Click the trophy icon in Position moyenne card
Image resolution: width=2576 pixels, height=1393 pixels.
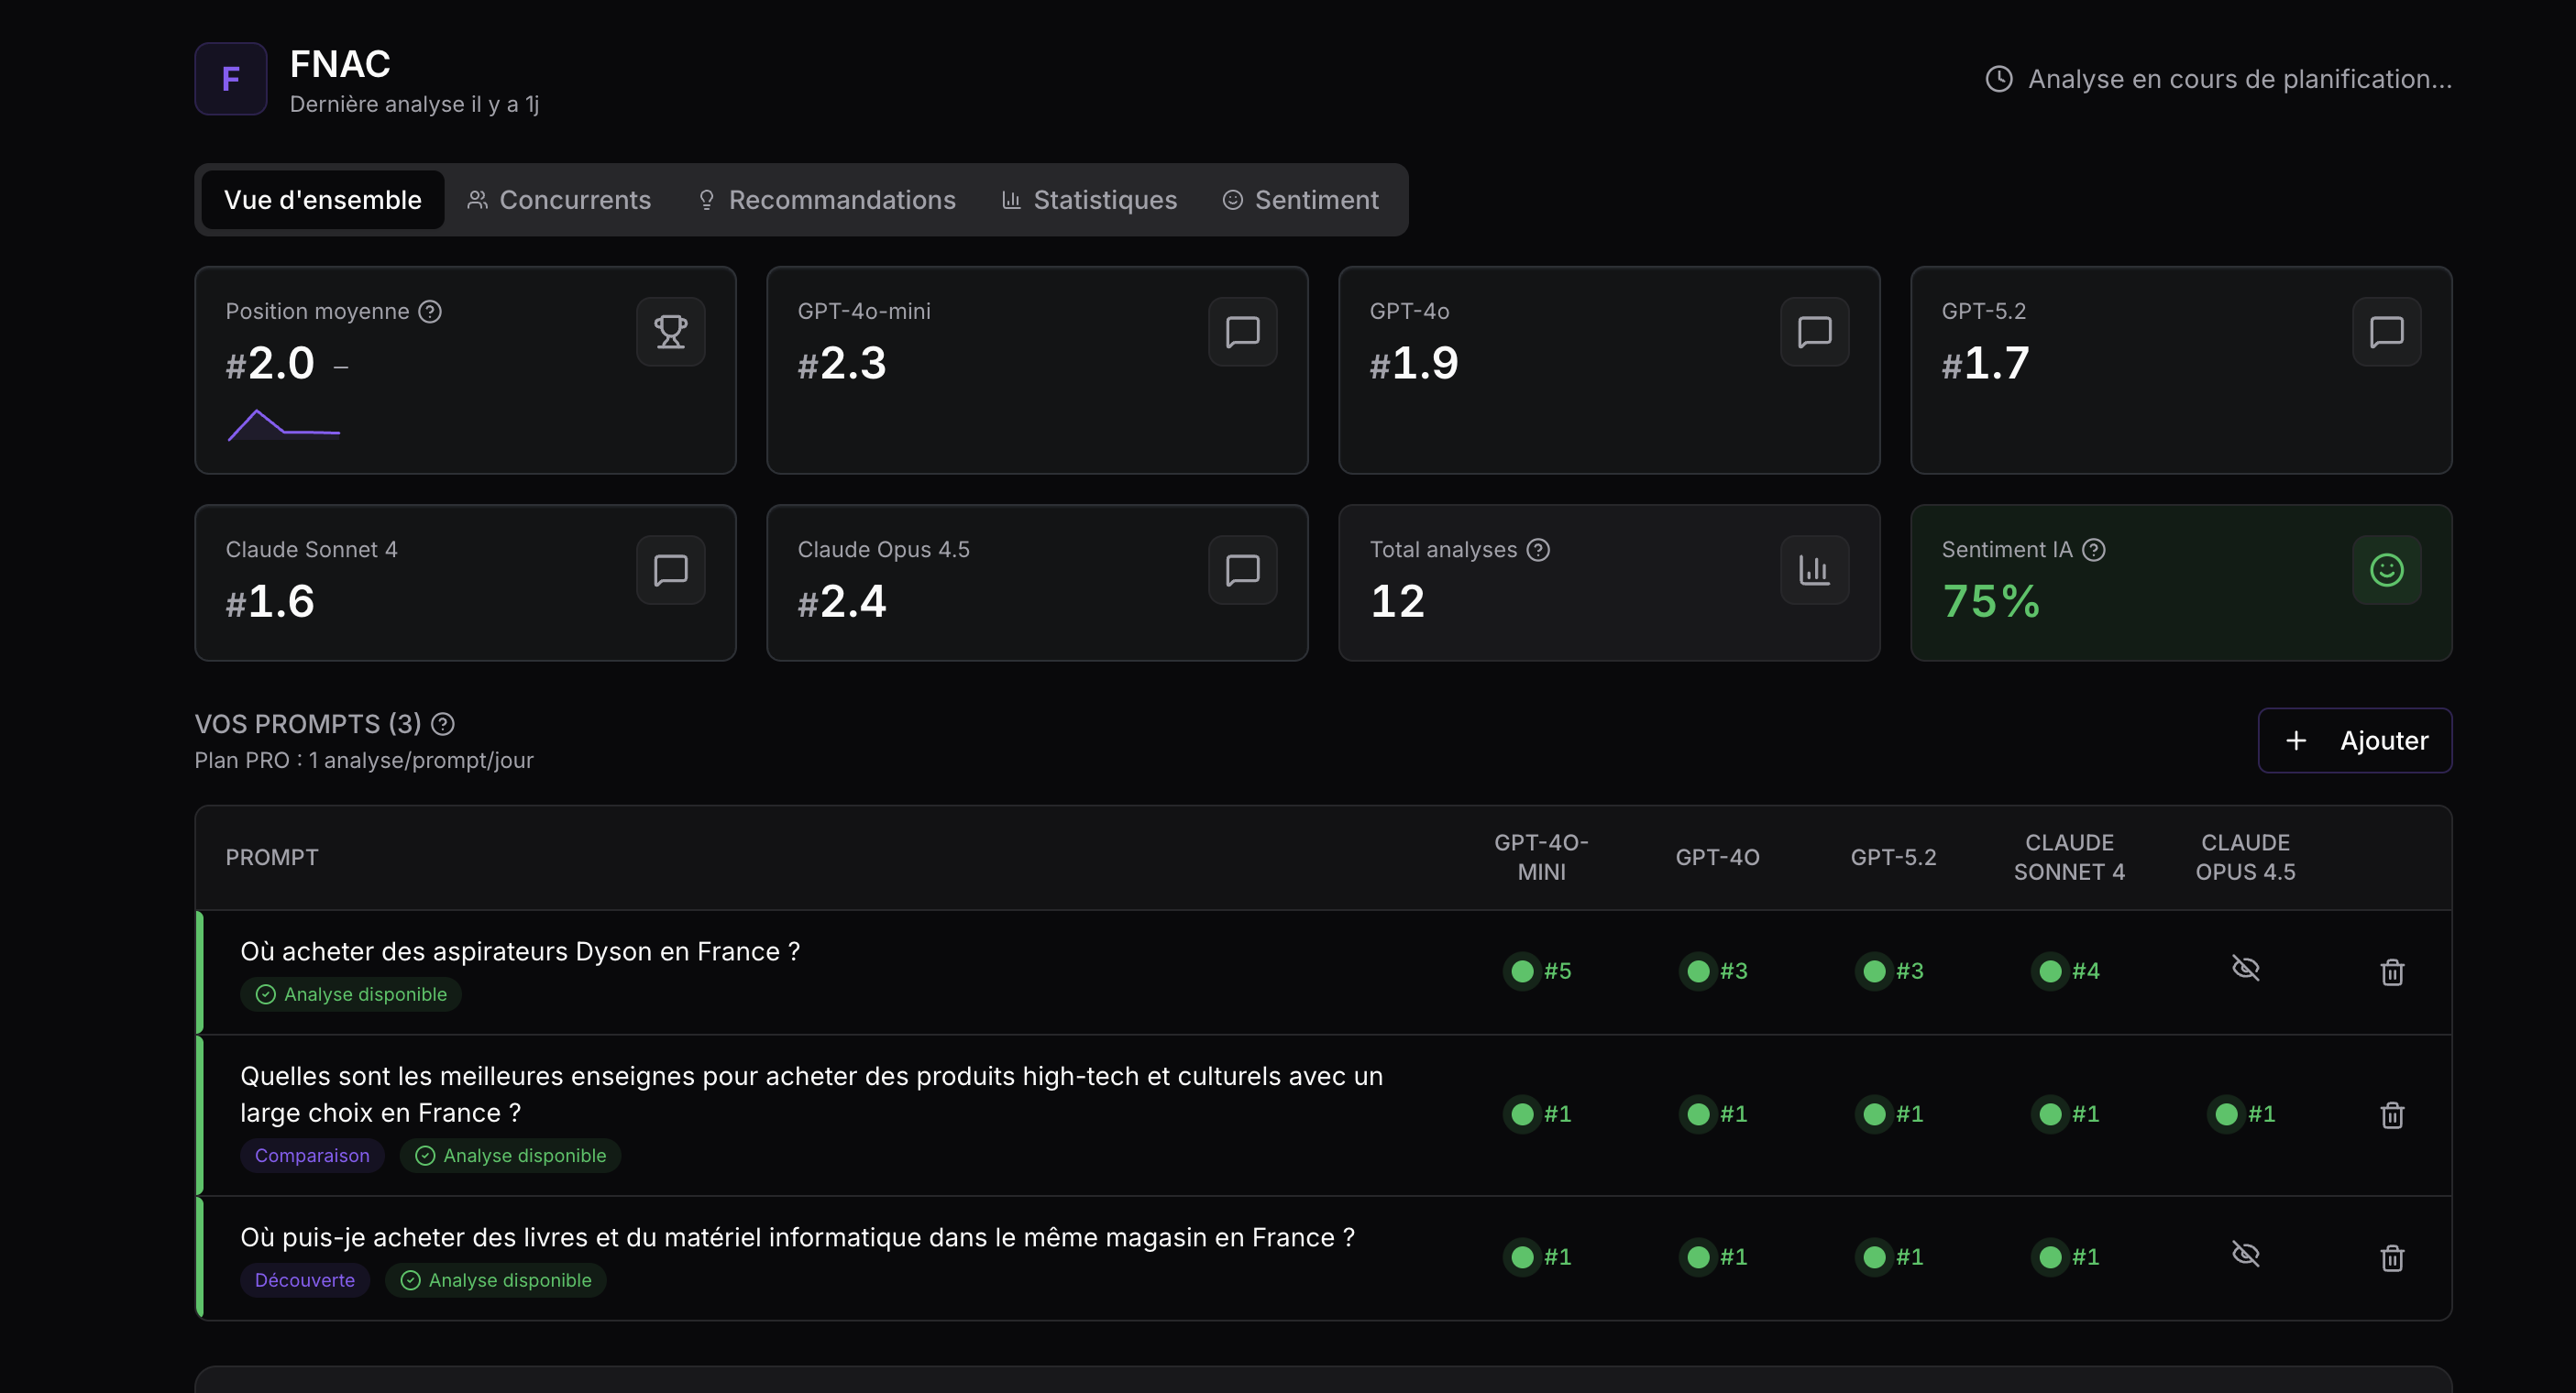[670, 331]
